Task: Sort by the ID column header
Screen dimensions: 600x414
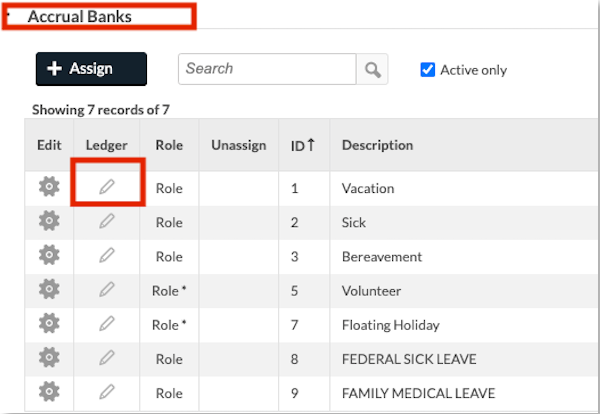Action: tap(302, 145)
